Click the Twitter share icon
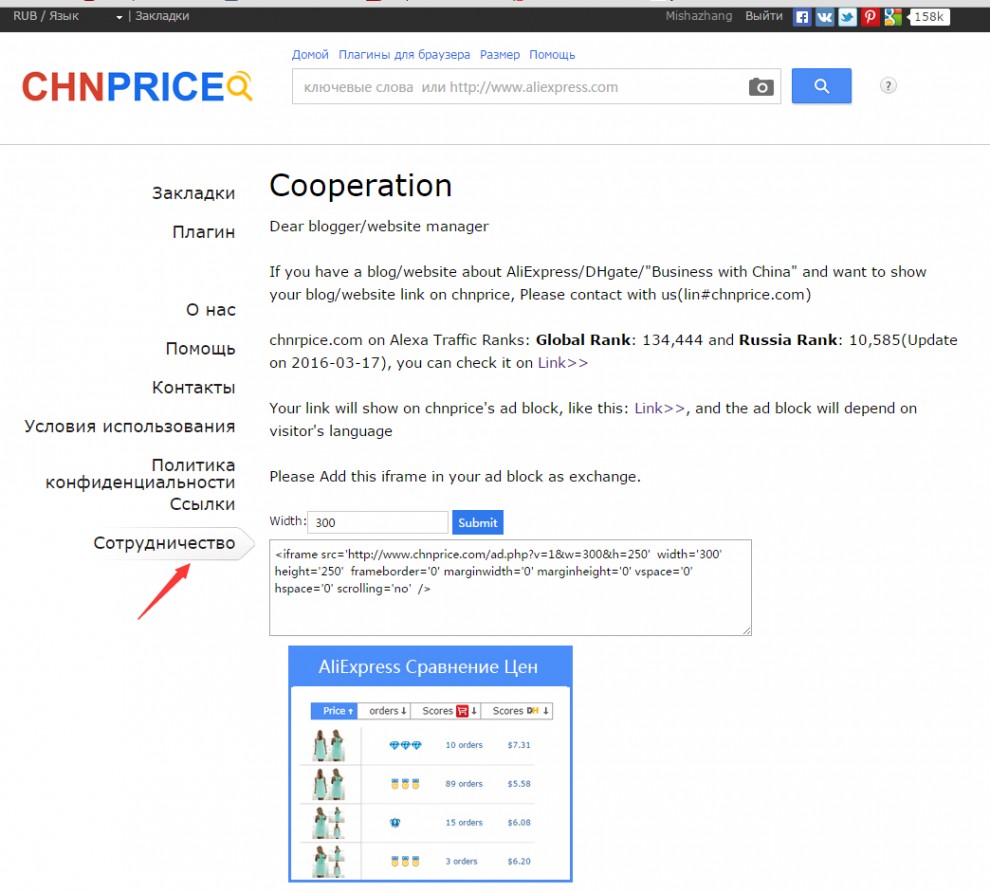990x892 pixels. click(x=847, y=17)
